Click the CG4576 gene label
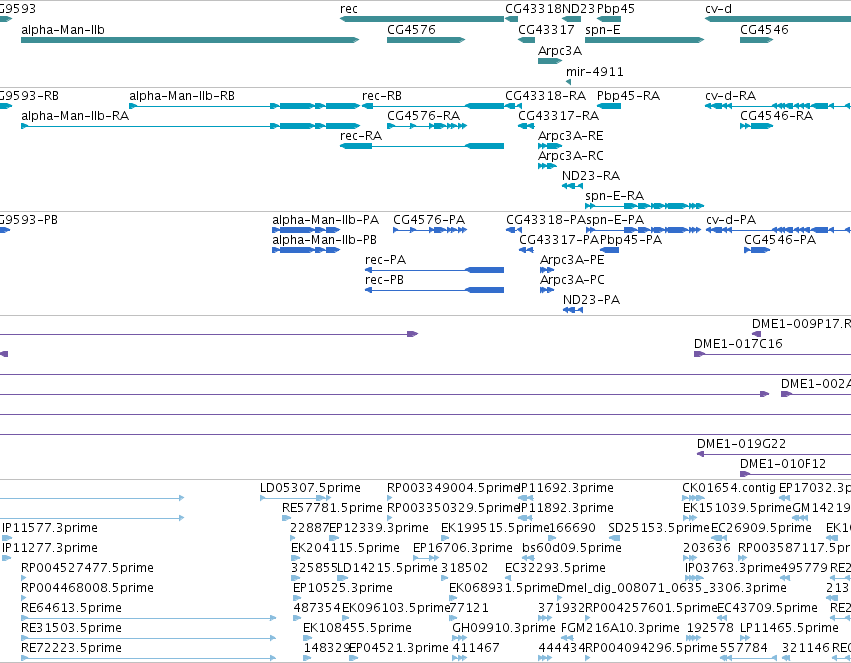This screenshot has width=851, height=663. tap(411, 29)
